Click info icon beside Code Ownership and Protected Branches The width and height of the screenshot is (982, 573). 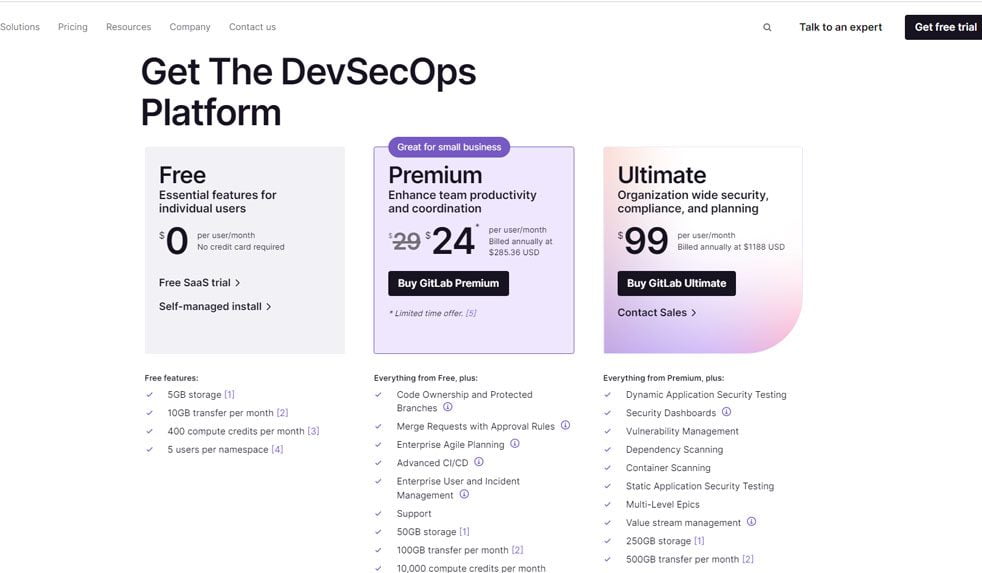point(447,408)
